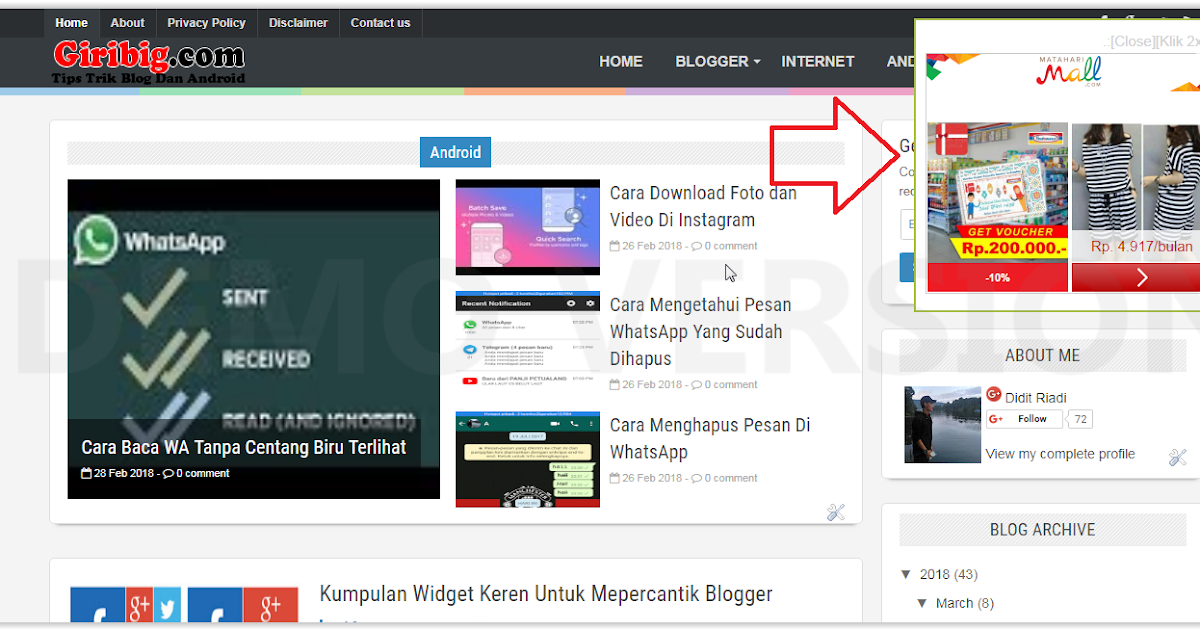Collapse the 2018 archive tree
Screen dimensions: 1200x630
coord(906,574)
